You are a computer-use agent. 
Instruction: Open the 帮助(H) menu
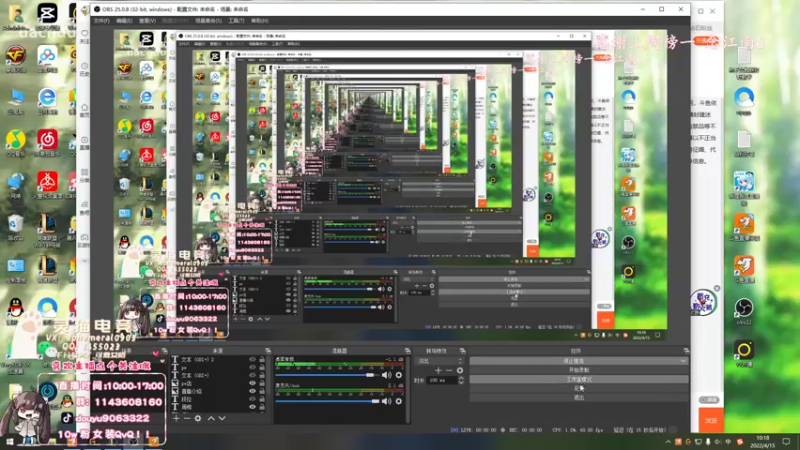(259, 21)
